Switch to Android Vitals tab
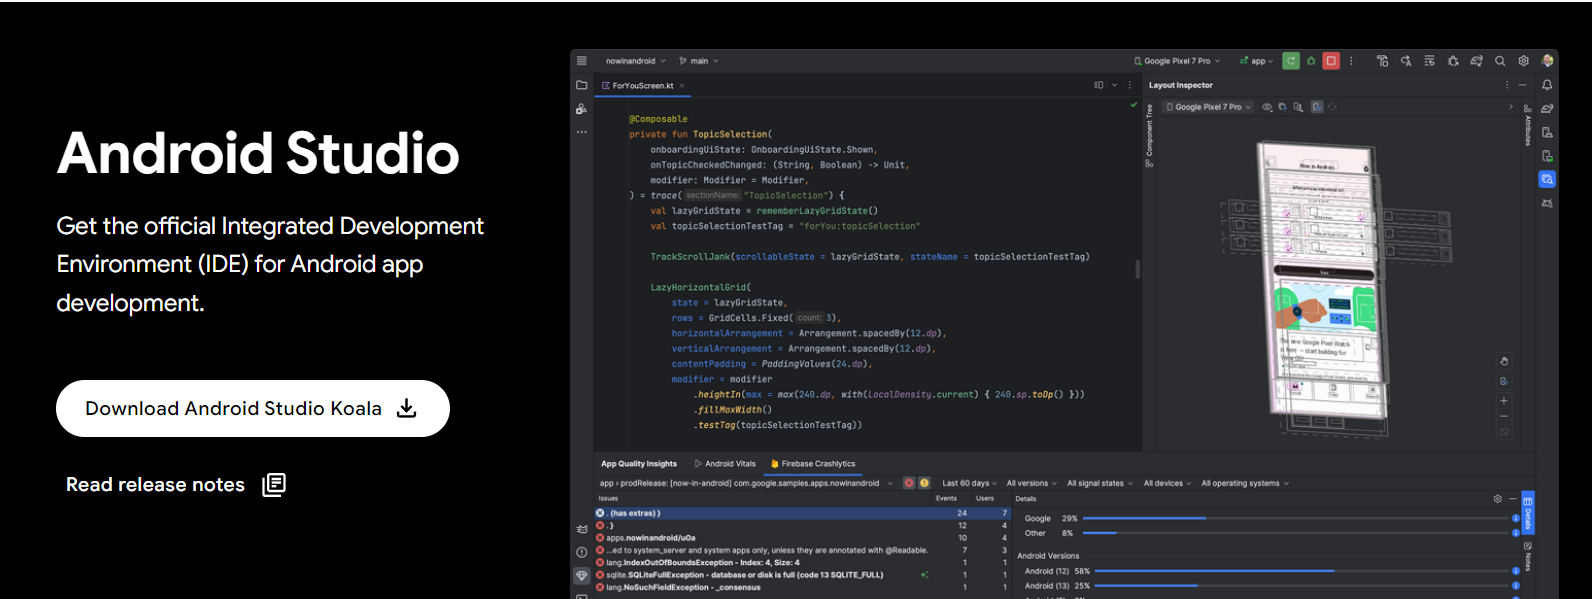The image size is (1592, 599). click(x=725, y=464)
